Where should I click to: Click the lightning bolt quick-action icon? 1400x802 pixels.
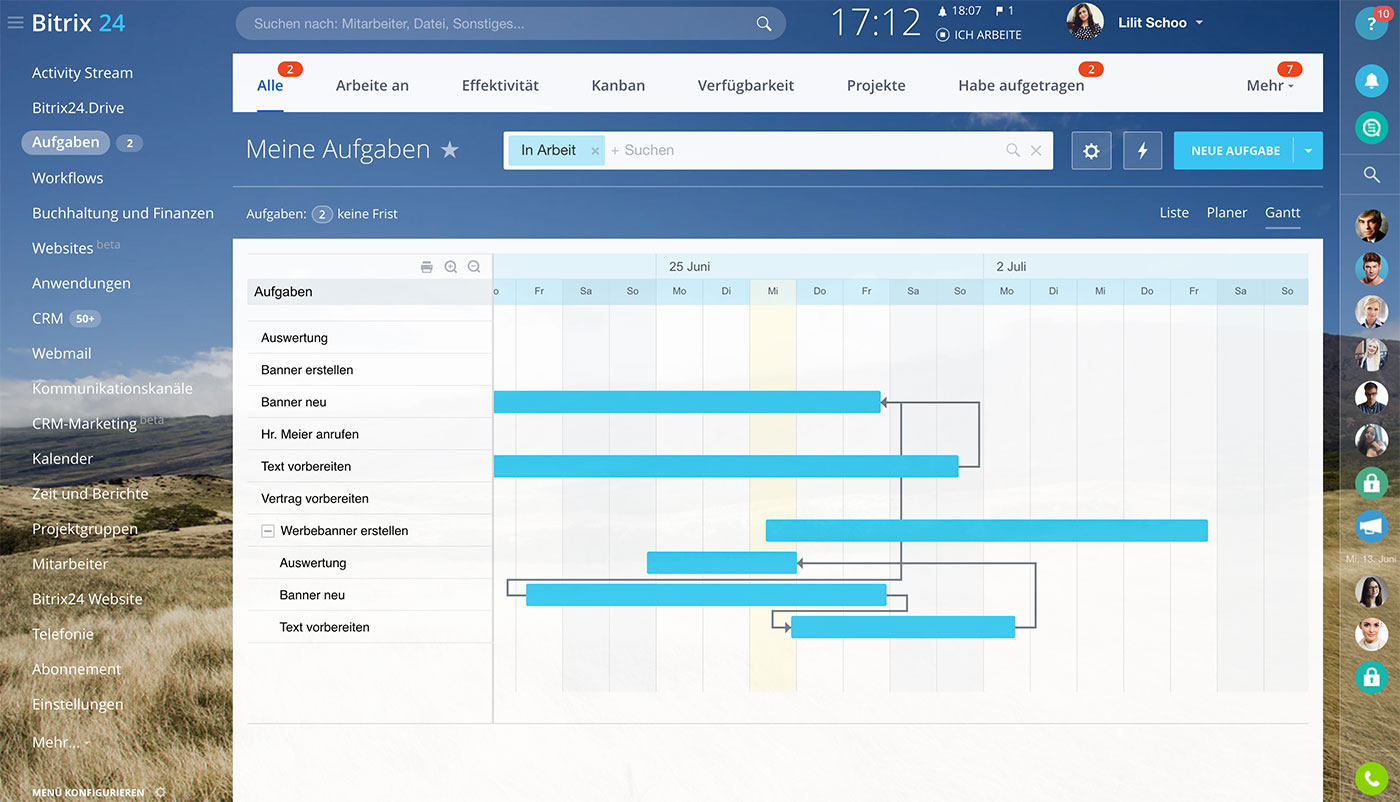1142,150
